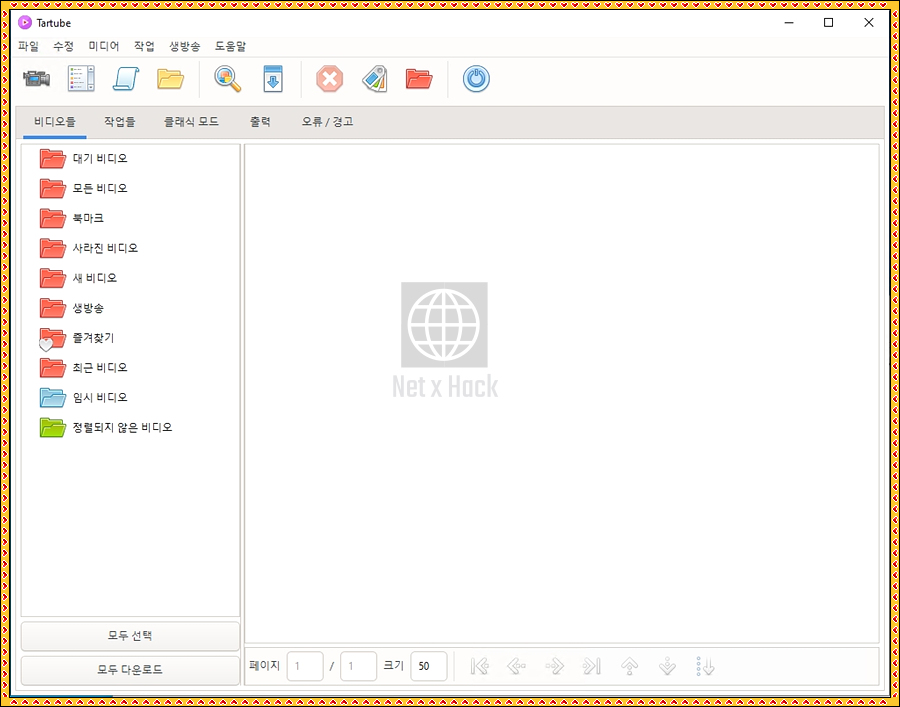900x707 pixels.
Task: Click the Add channel toolbar icon
Action: pos(81,79)
